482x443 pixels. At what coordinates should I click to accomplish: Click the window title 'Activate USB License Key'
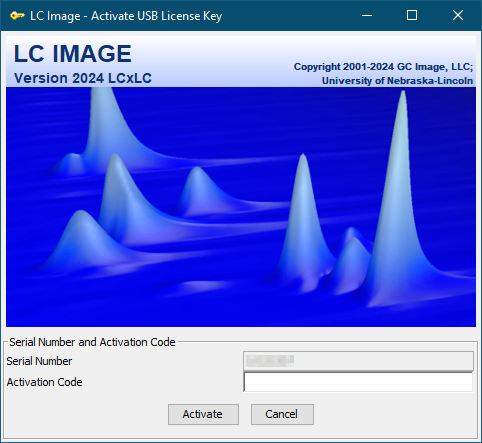[x=157, y=16]
